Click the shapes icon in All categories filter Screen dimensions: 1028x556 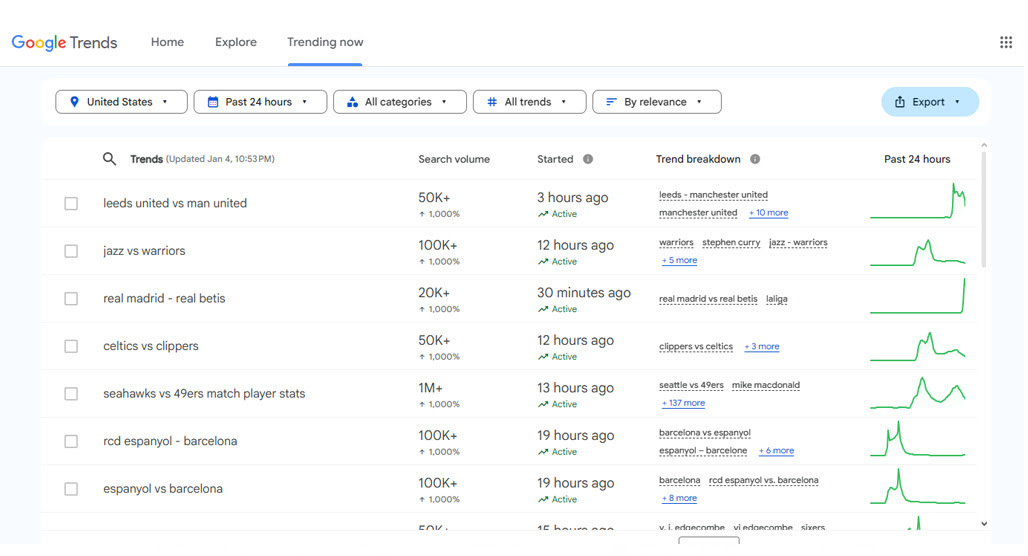352,102
